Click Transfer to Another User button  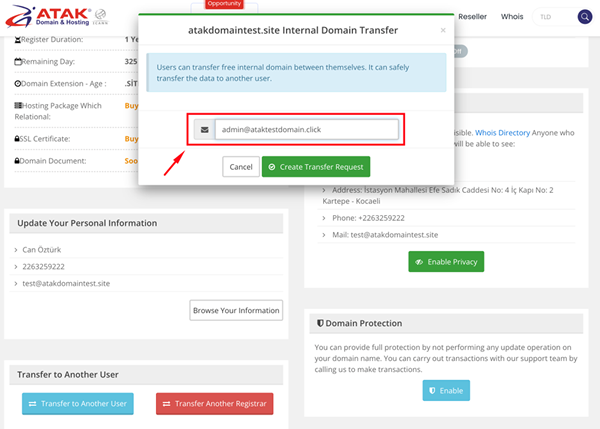78,404
